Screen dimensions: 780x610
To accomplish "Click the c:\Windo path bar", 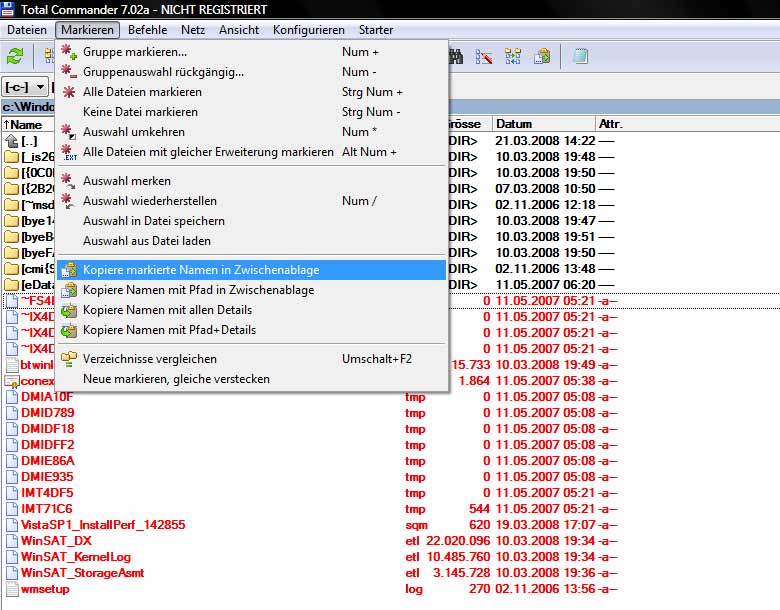I will pyautogui.click(x=28, y=106).
